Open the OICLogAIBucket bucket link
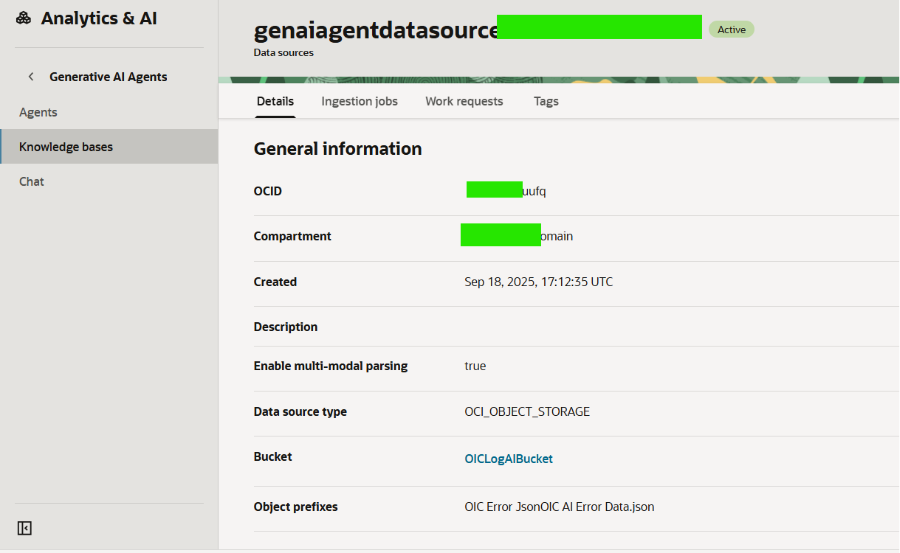This screenshot has height=553, width=900. (509, 458)
